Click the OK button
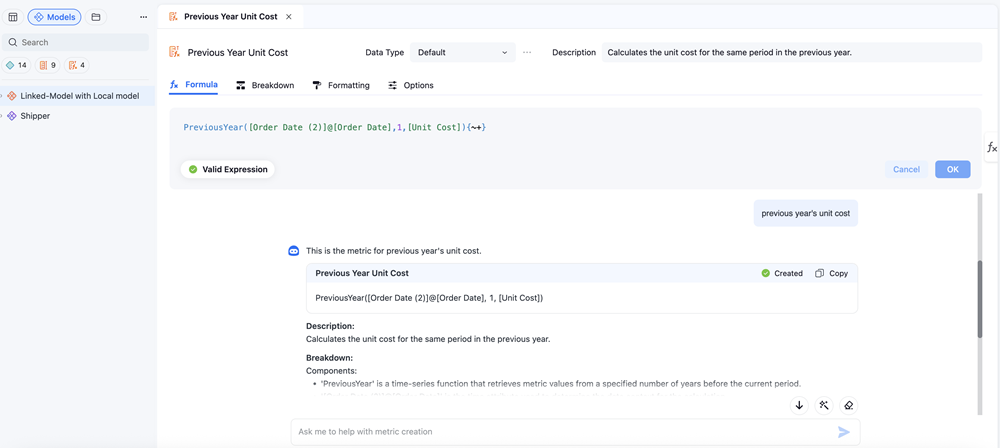This screenshot has height=448, width=1000. [952, 169]
